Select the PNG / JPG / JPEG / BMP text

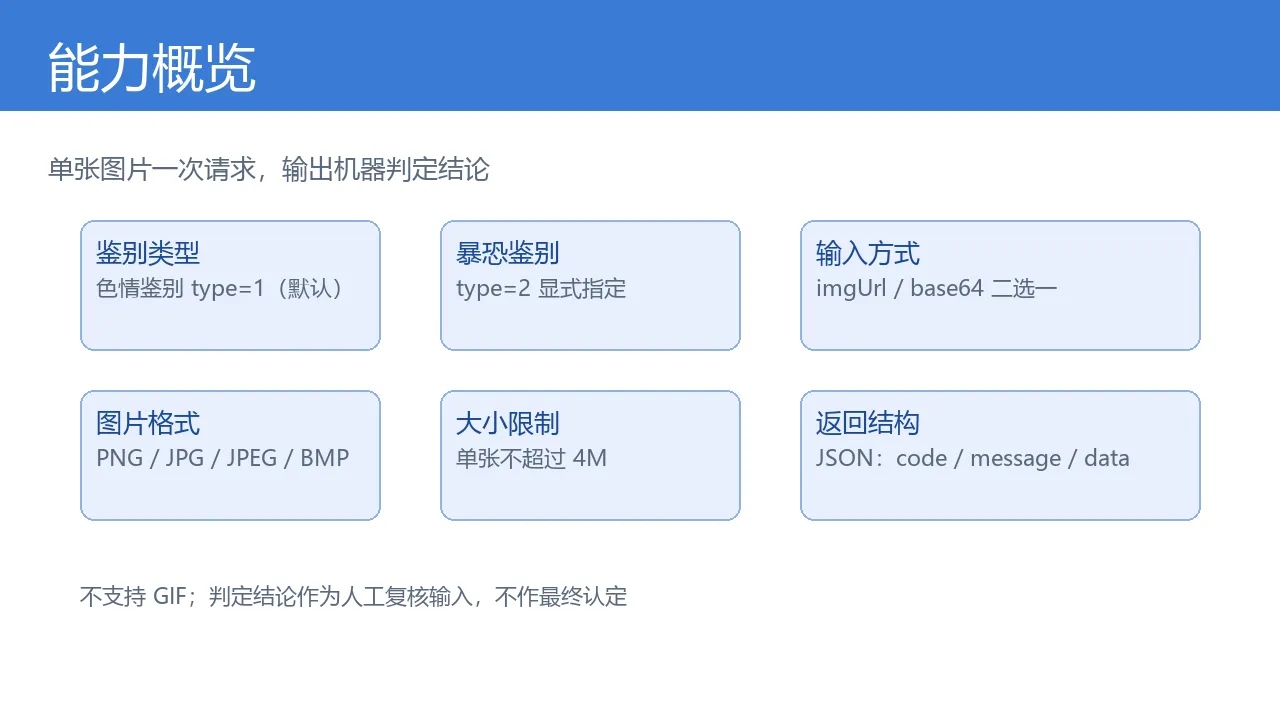223,459
